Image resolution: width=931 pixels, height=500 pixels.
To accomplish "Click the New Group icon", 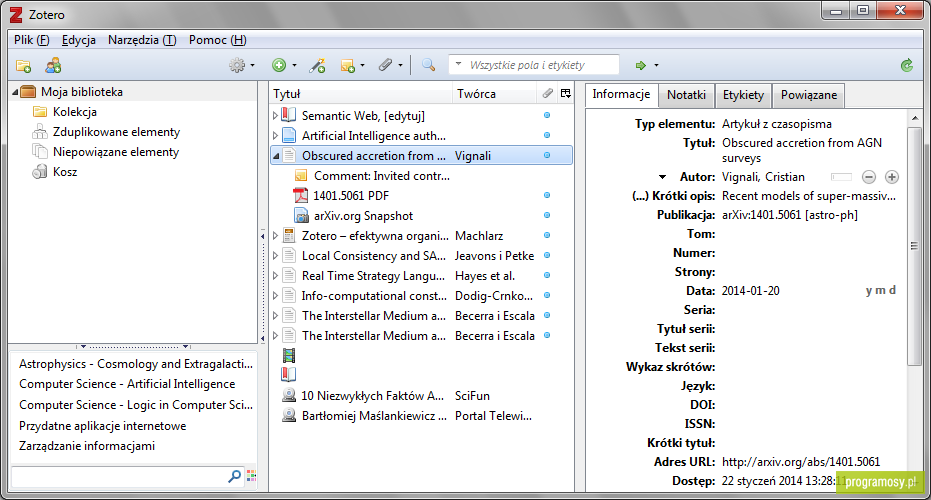I will 53,65.
